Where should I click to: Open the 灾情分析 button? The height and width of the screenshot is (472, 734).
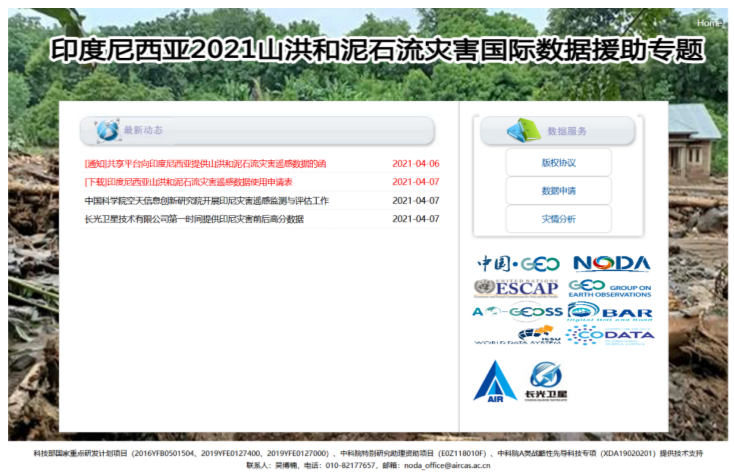coord(558,219)
